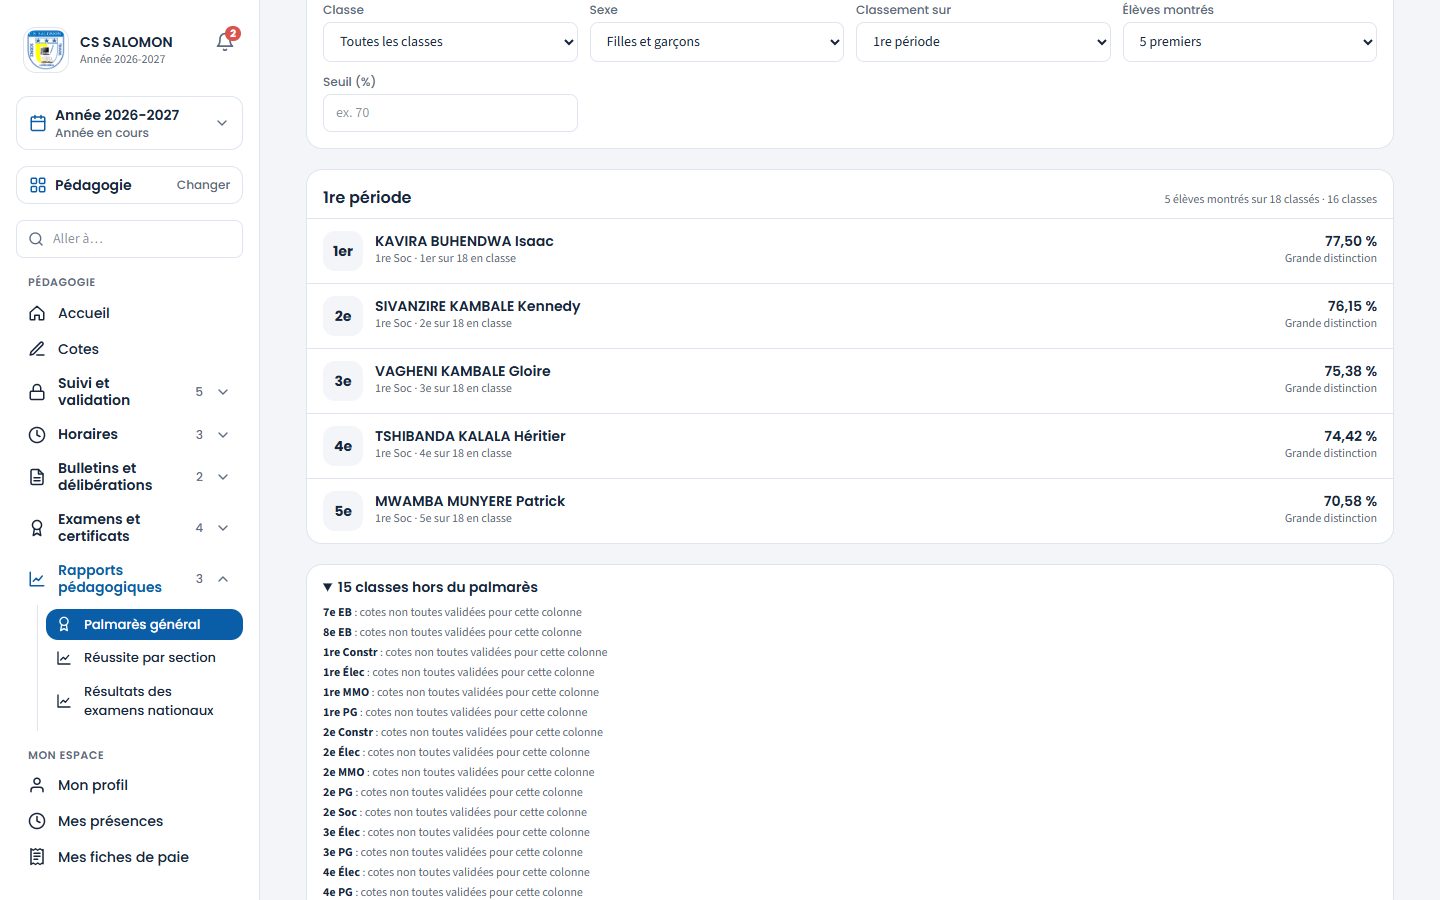Open Réussite par section report
Viewport: 1440px width, 900px height.
click(144, 658)
